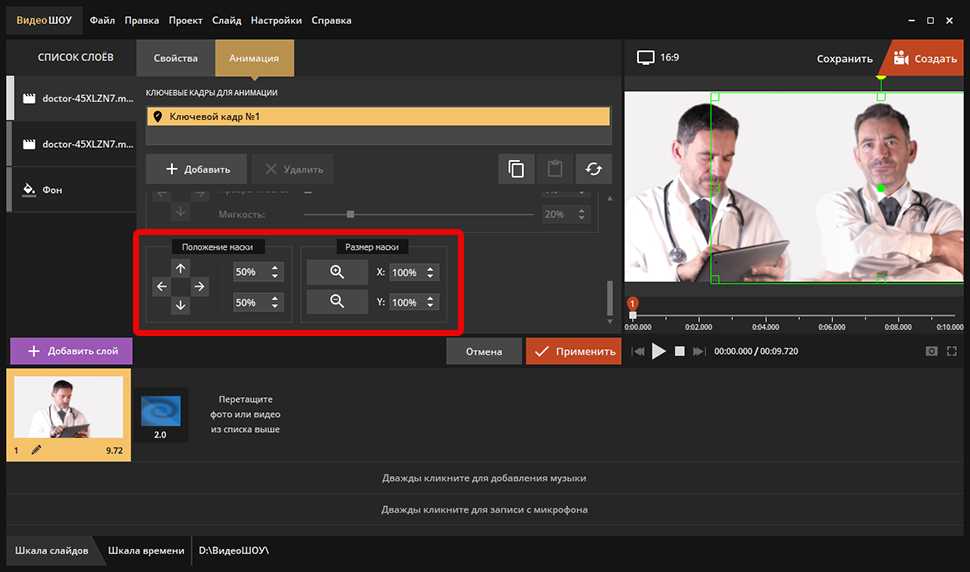Click the reset (circular arrows) keyframe icon
The width and height of the screenshot is (970, 572).
(593, 169)
